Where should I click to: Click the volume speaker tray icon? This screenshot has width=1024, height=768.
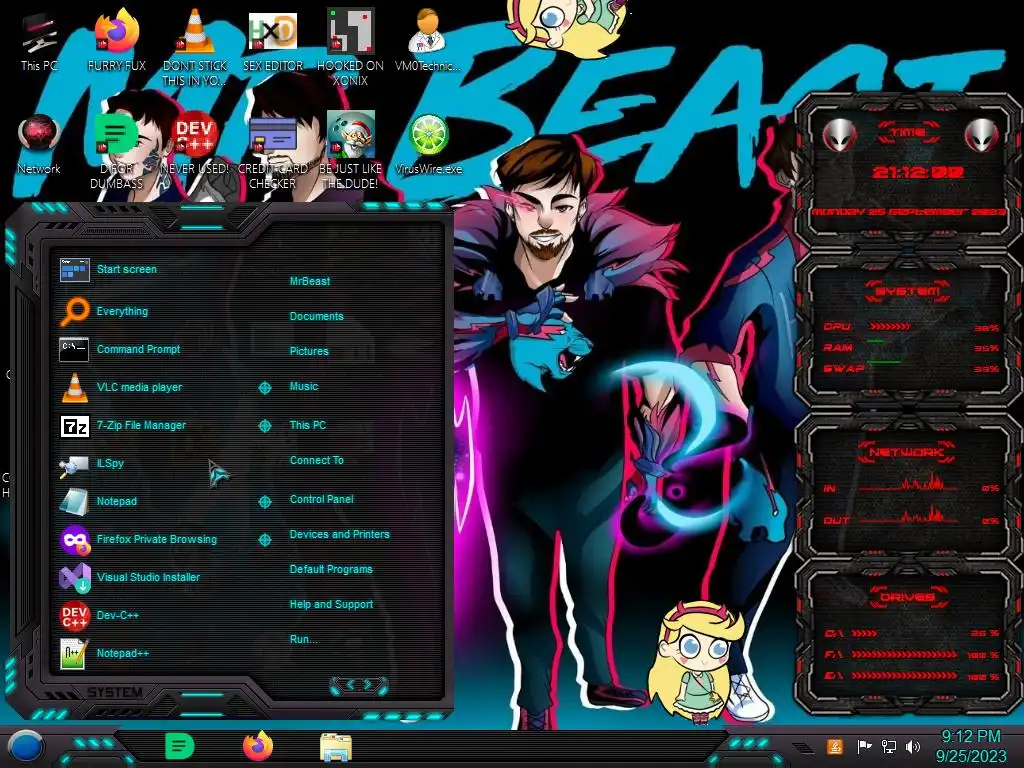(912, 746)
